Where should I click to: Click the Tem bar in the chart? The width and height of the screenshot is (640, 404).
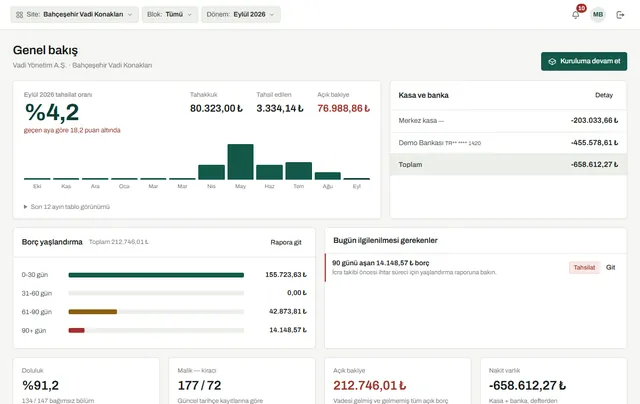(x=298, y=171)
